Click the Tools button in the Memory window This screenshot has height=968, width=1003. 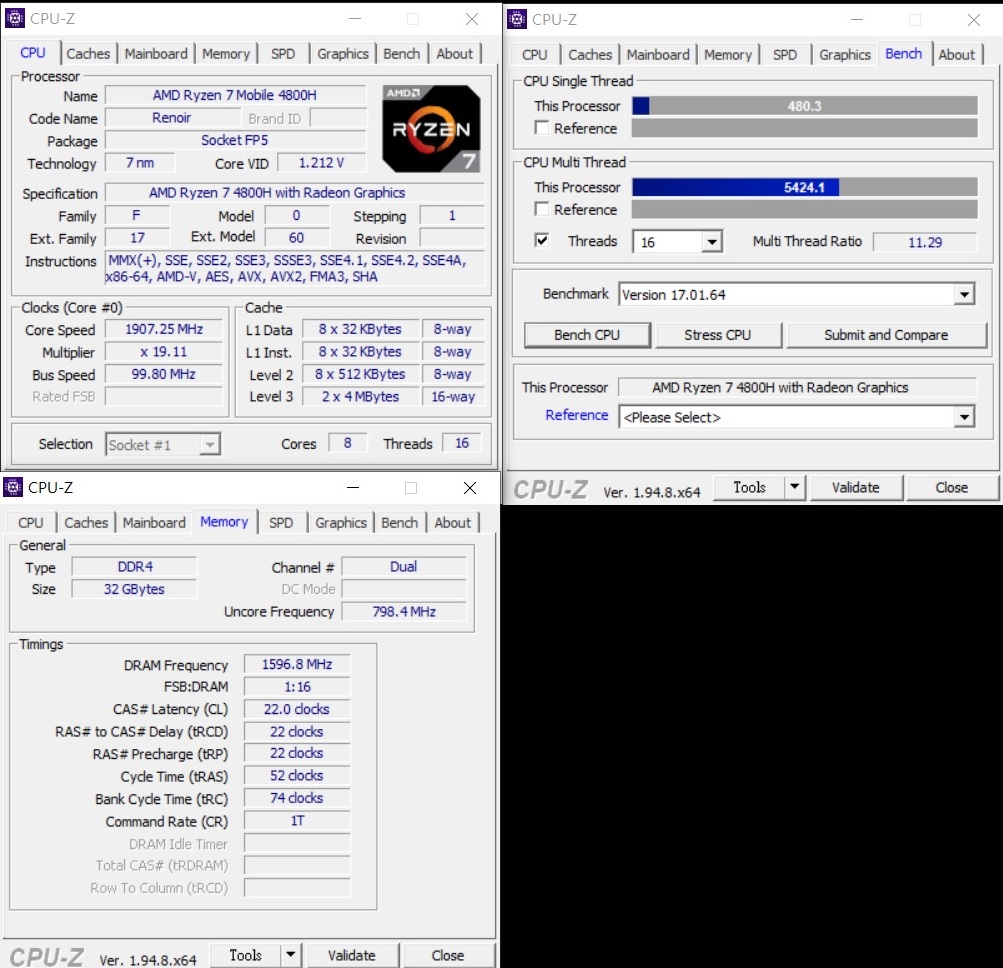pos(246,955)
